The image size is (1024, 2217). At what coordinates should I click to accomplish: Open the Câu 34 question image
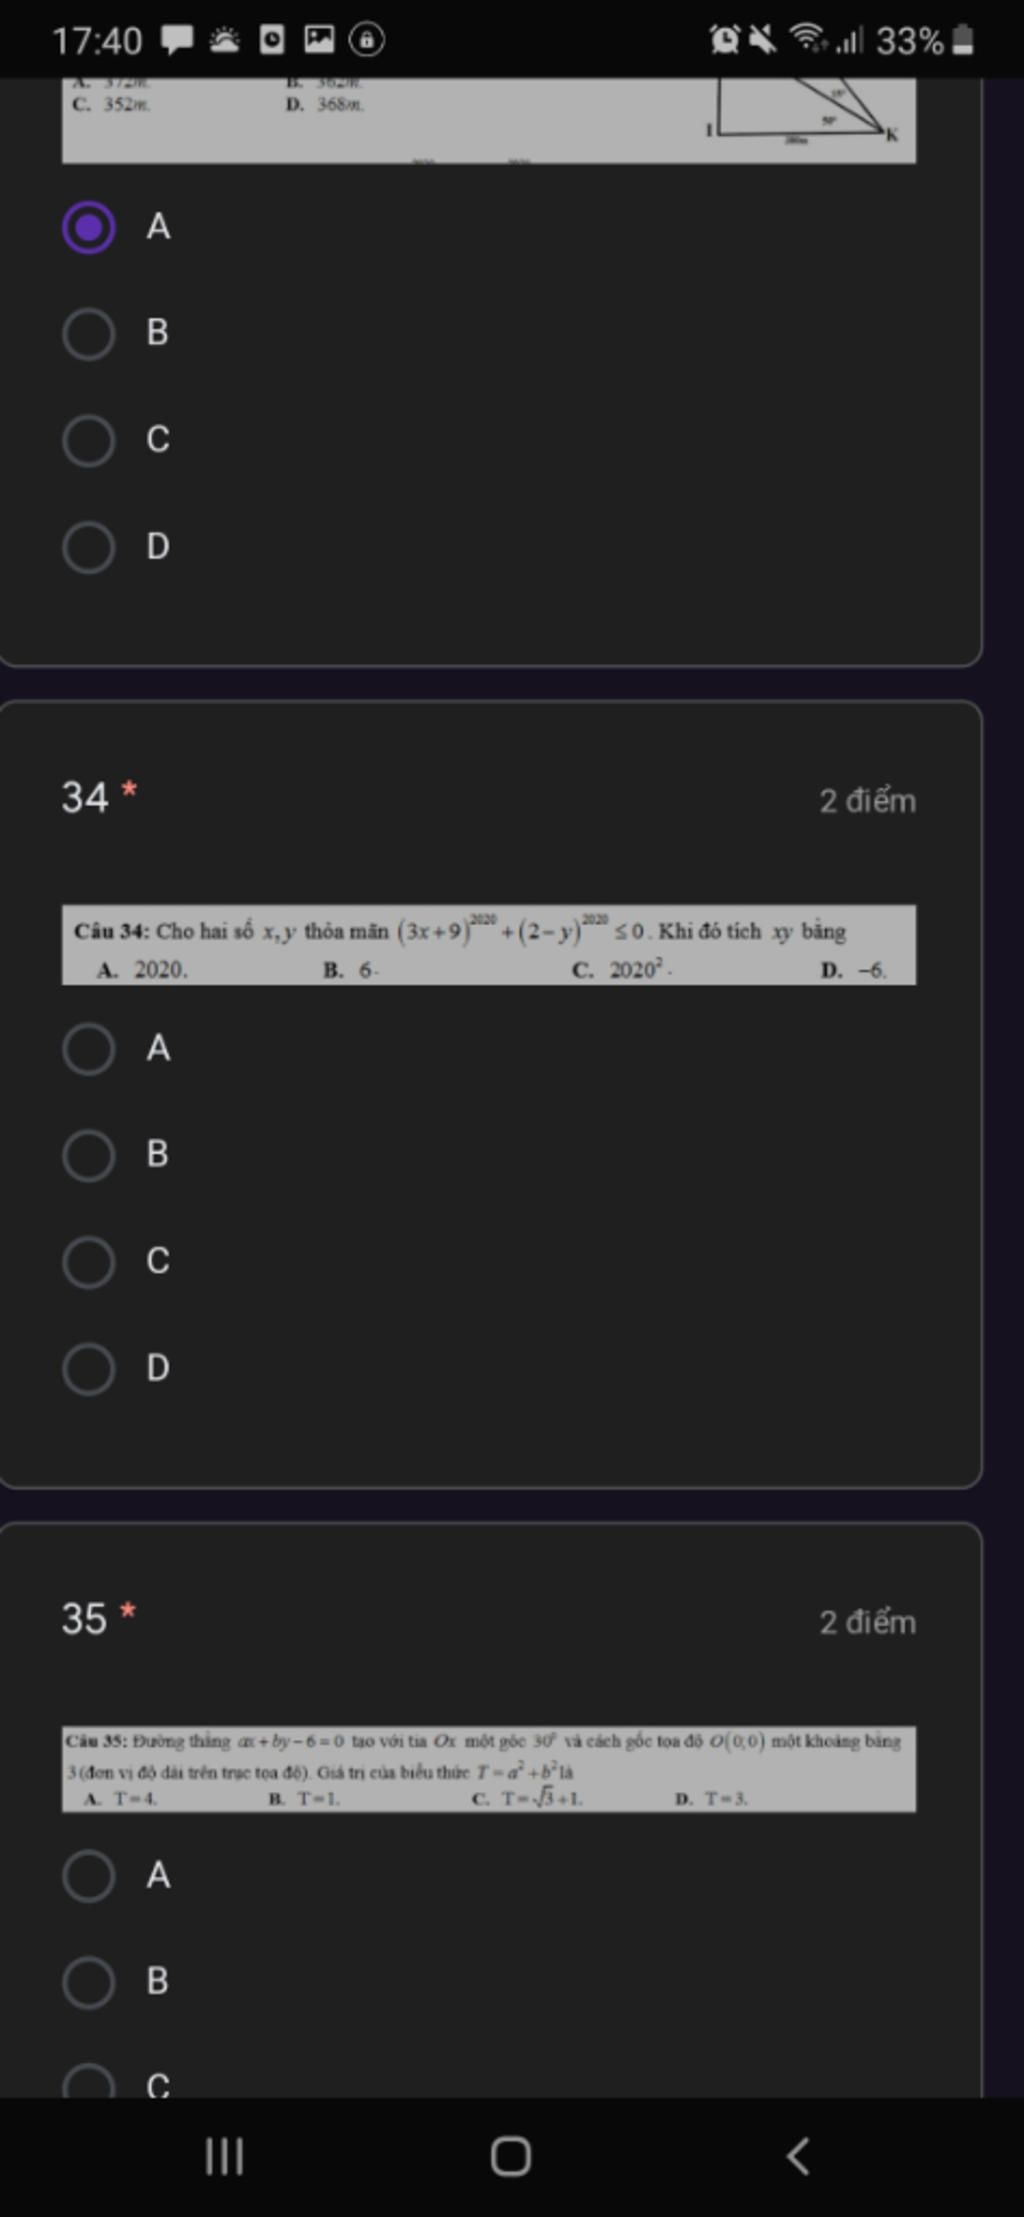pyautogui.click(x=489, y=945)
